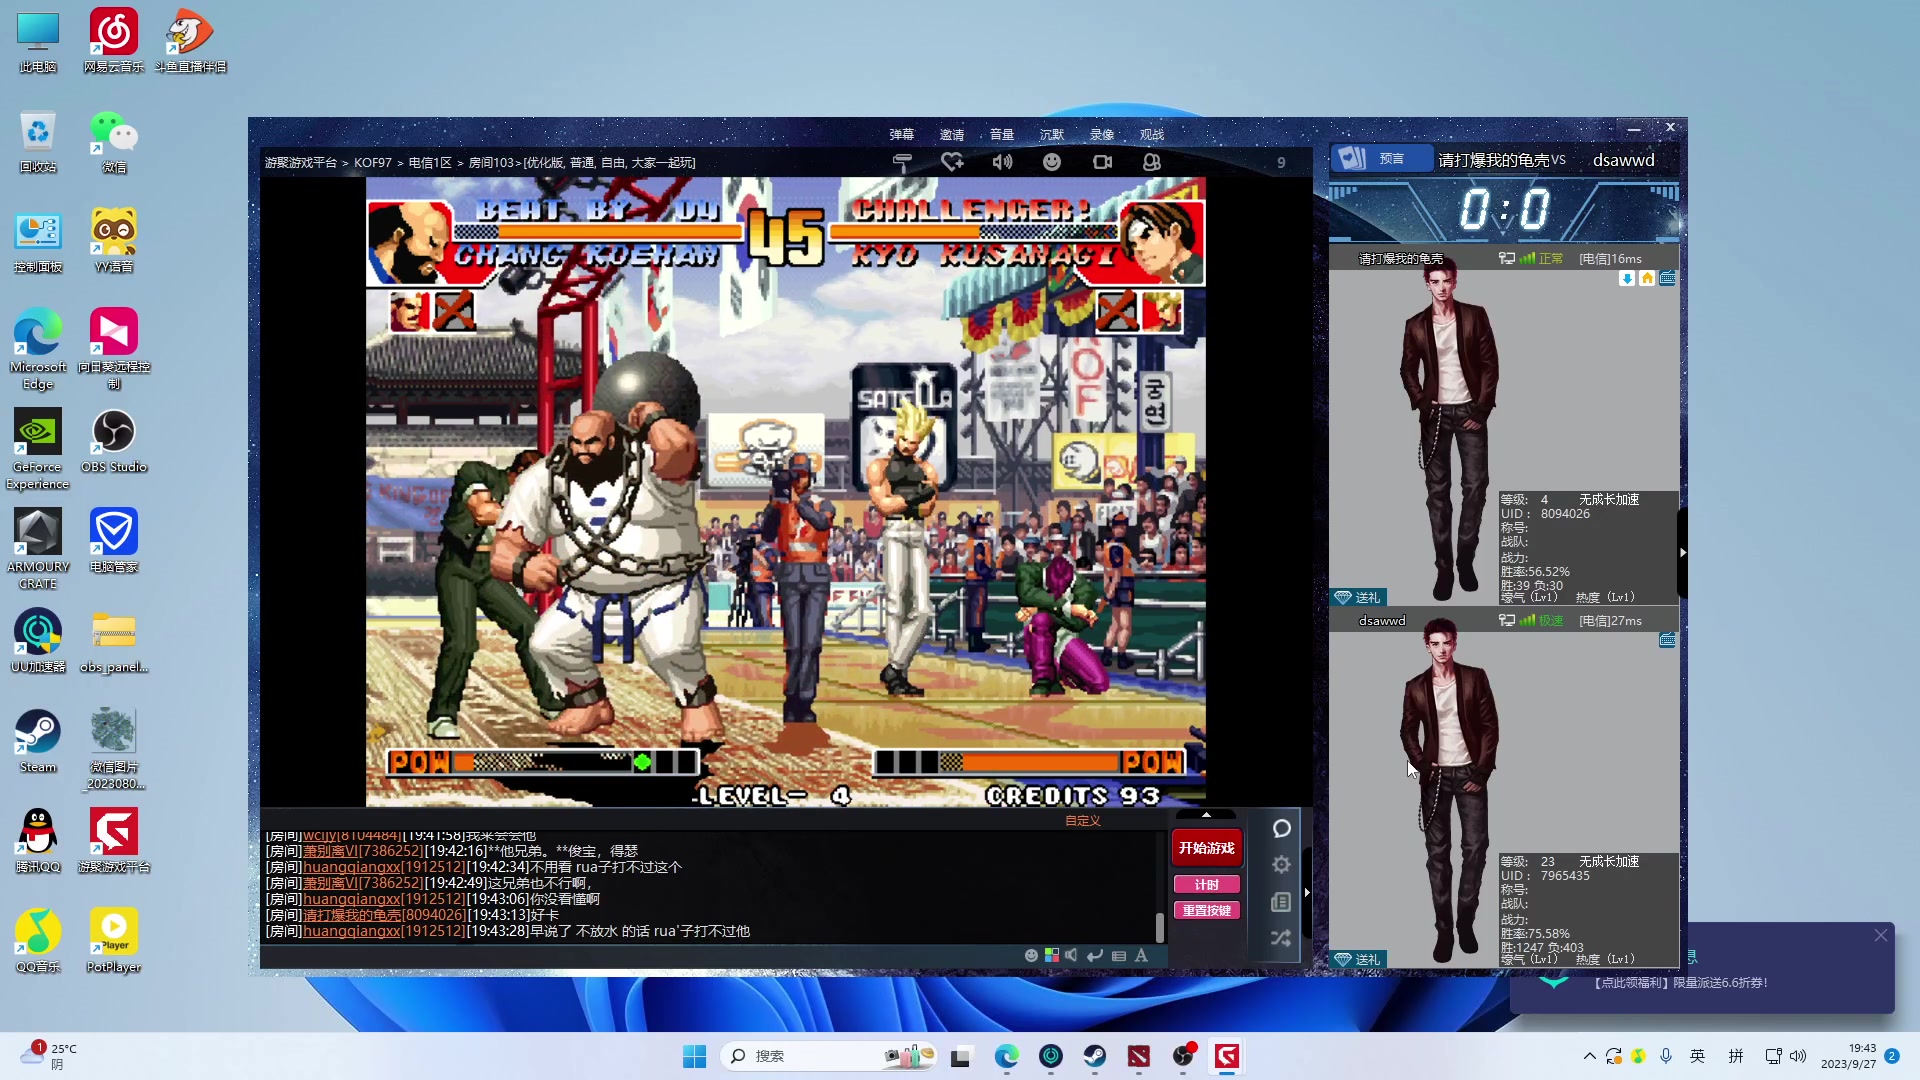Click the font letter A icon
Viewport: 1920px width, 1080px height.
[x=1141, y=955]
